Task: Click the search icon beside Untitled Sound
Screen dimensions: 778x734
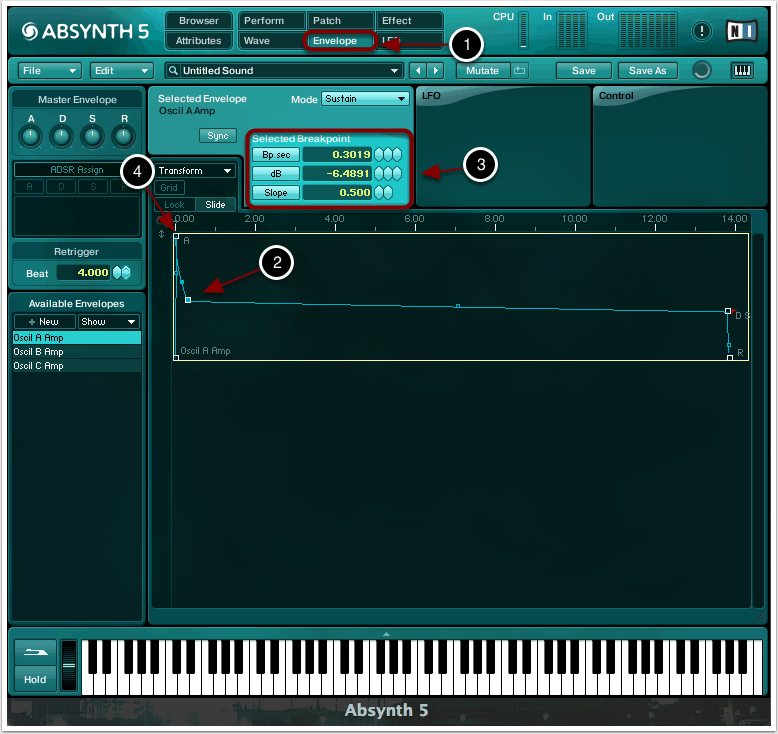Action: point(173,71)
